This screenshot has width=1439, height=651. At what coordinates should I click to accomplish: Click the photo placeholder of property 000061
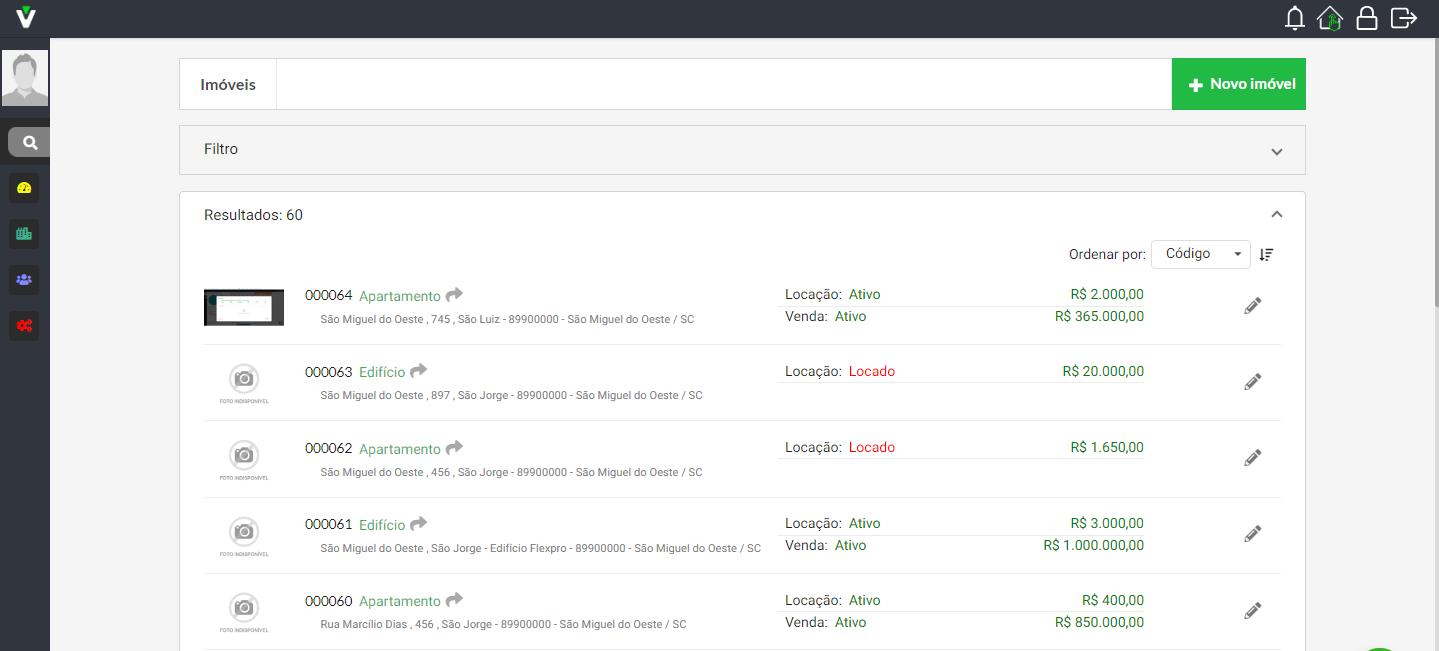pyautogui.click(x=244, y=536)
